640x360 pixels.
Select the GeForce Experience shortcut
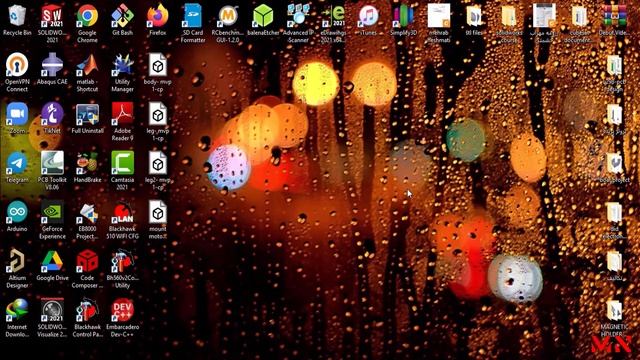coord(52,212)
